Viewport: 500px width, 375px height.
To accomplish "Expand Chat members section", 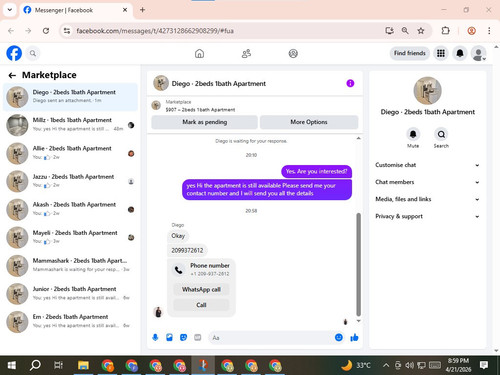I will click(x=427, y=182).
